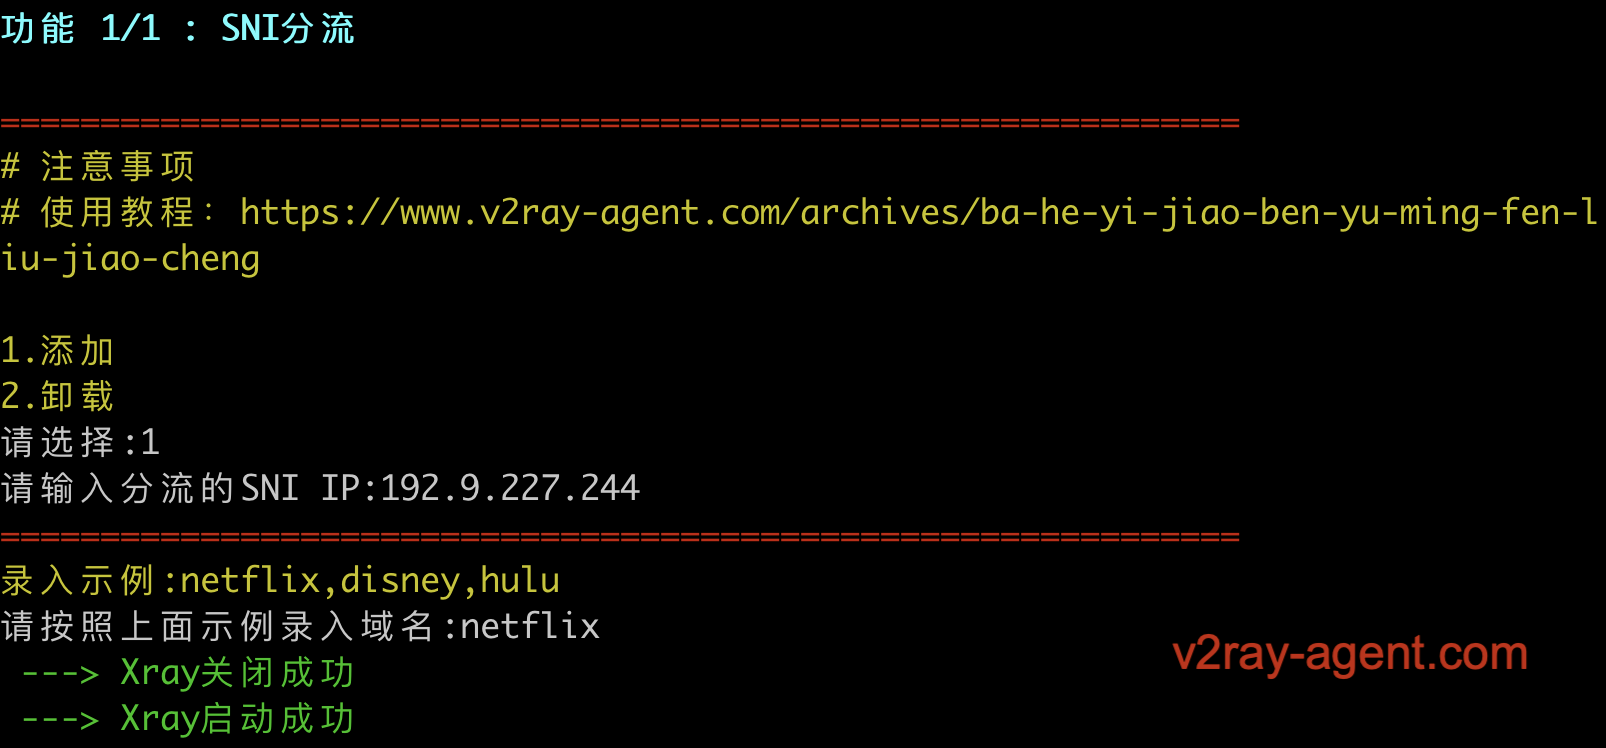Click the IP address 192.9.227.244

[510, 488]
